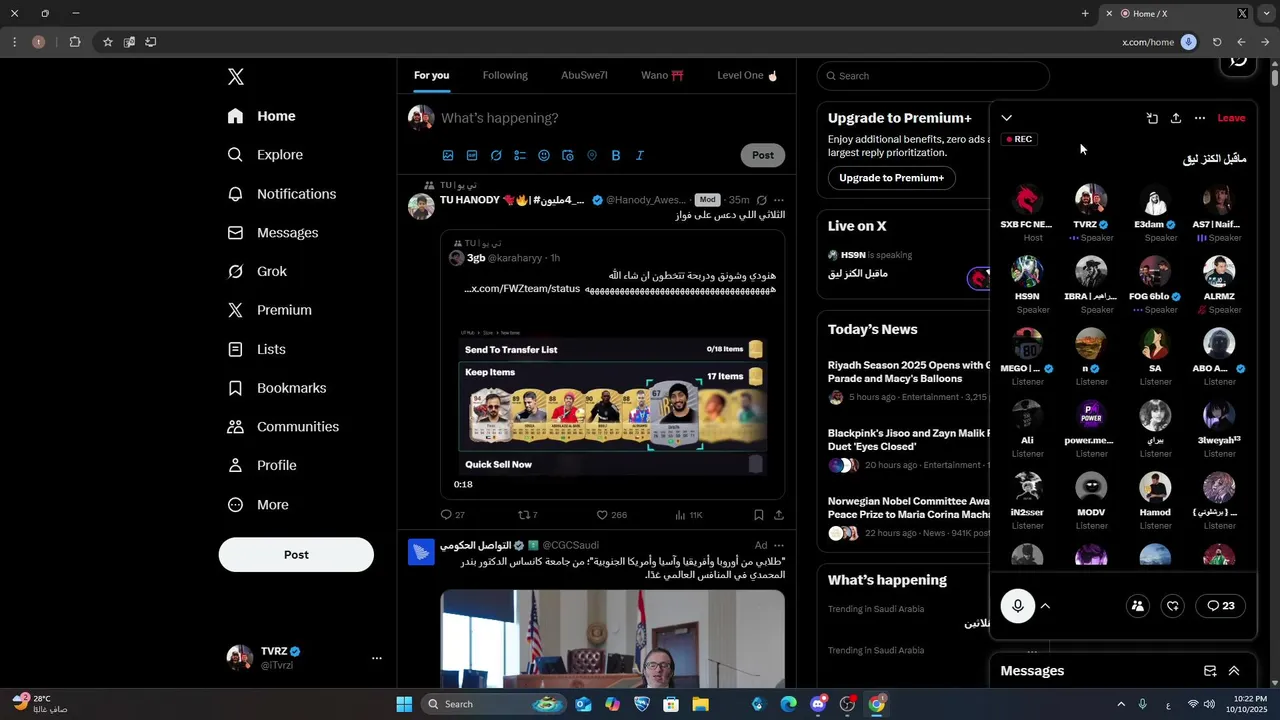Open the Level One tab

747,75
